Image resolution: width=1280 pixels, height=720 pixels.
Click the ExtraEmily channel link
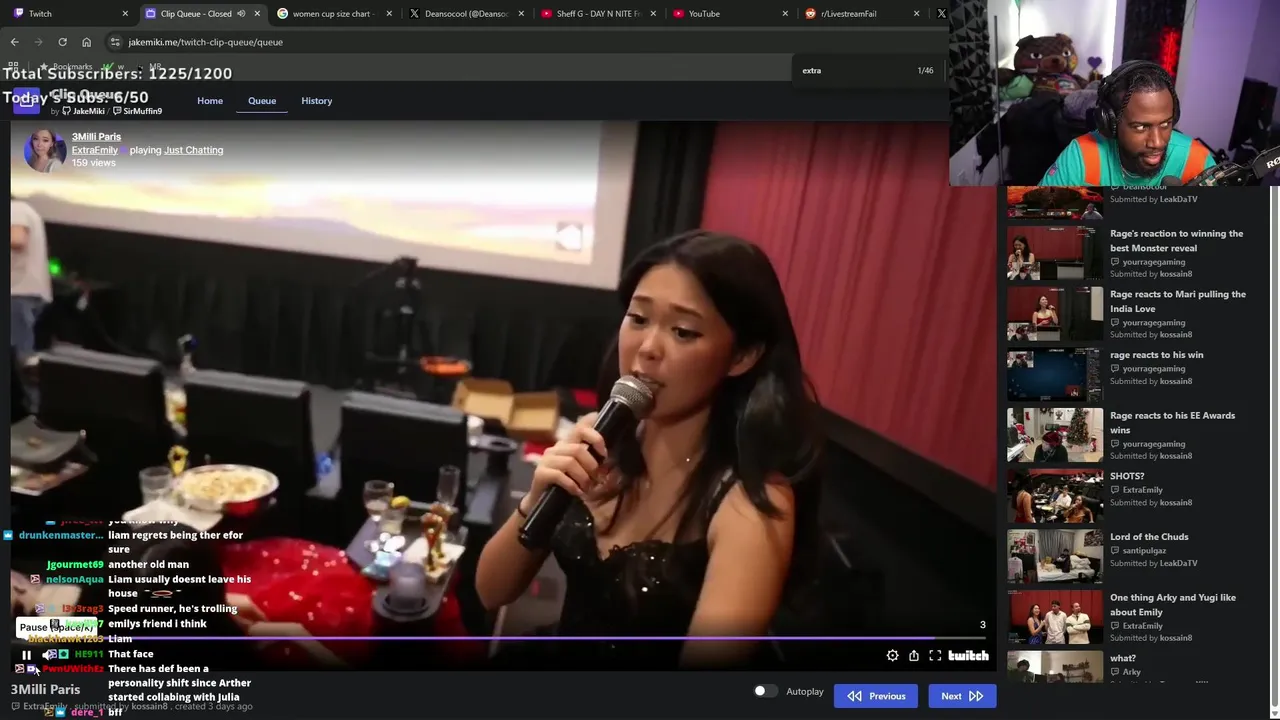95,150
